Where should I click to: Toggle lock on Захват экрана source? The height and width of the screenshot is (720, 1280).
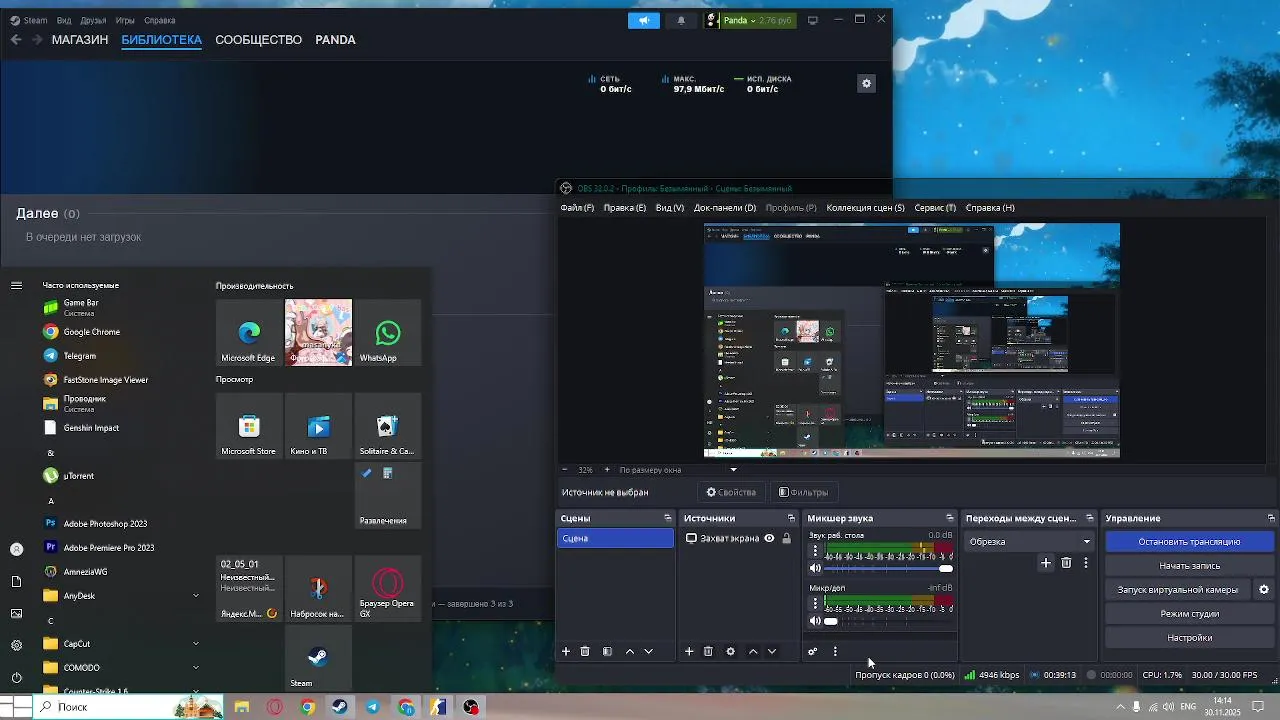pos(787,538)
